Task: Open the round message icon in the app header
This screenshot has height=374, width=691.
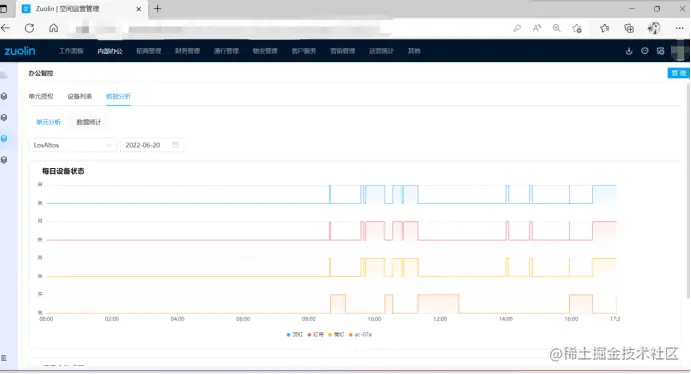Action: pyautogui.click(x=645, y=51)
